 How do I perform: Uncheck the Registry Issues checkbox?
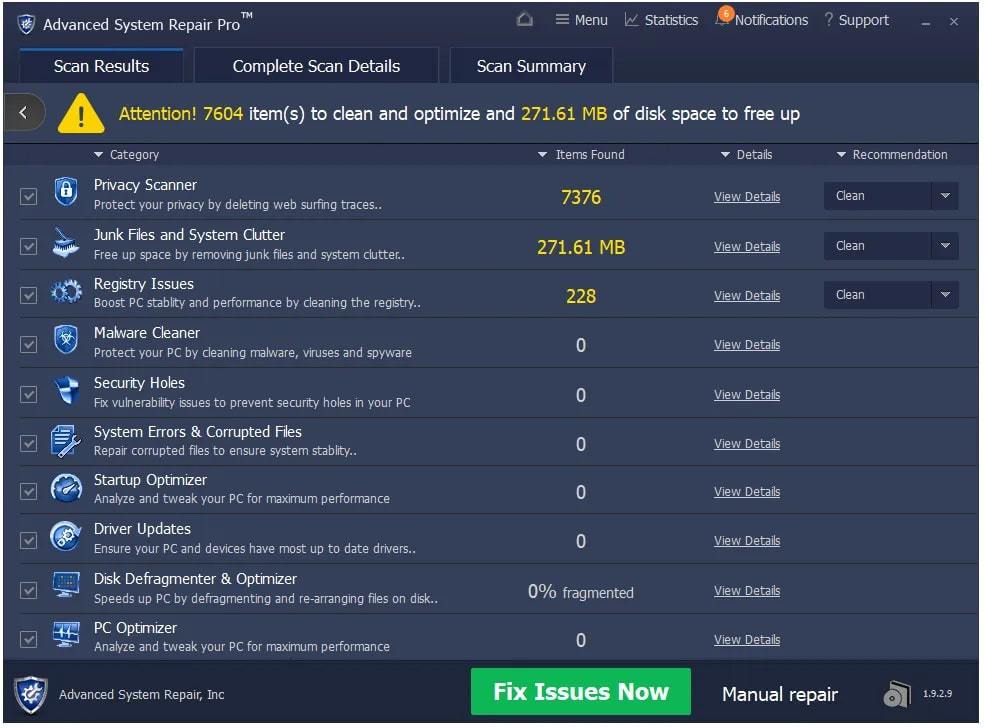(28, 295)
